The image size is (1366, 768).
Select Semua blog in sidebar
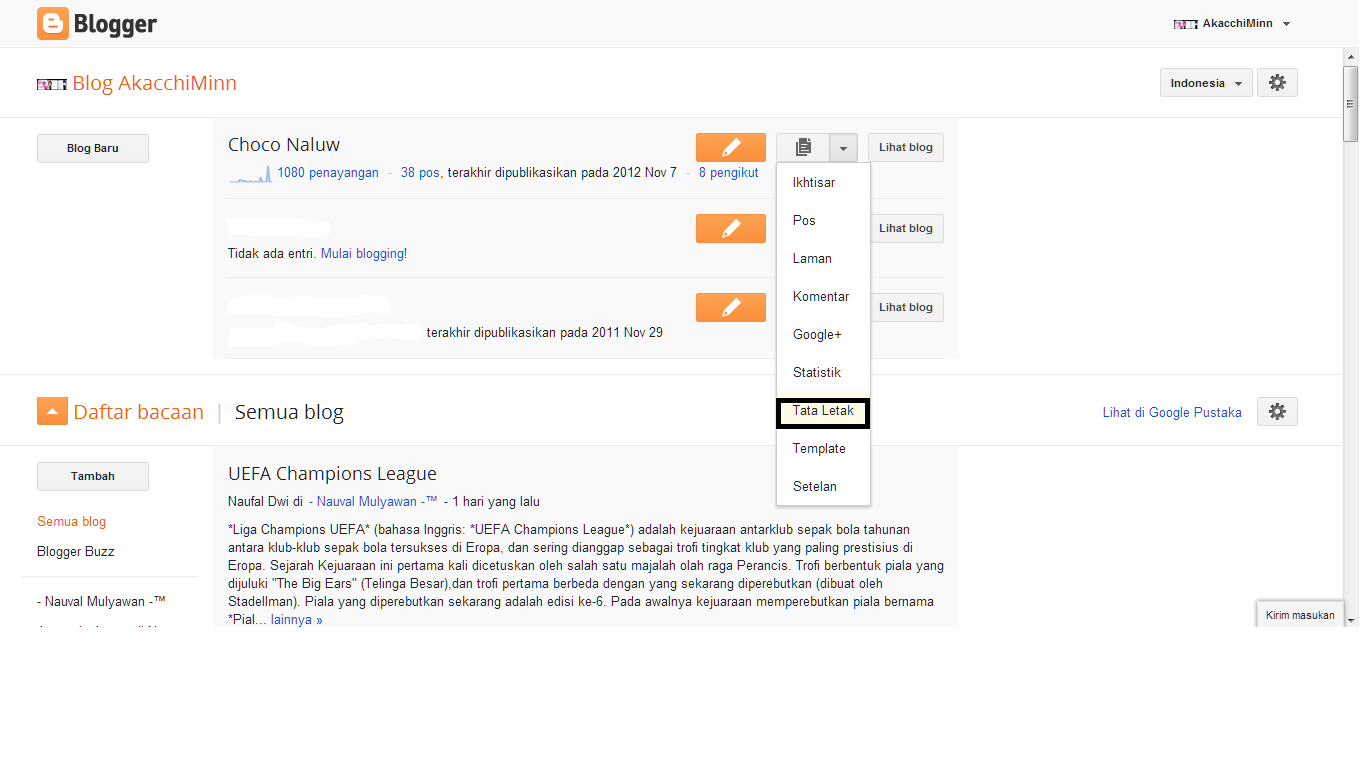click(x=71, y=522)
